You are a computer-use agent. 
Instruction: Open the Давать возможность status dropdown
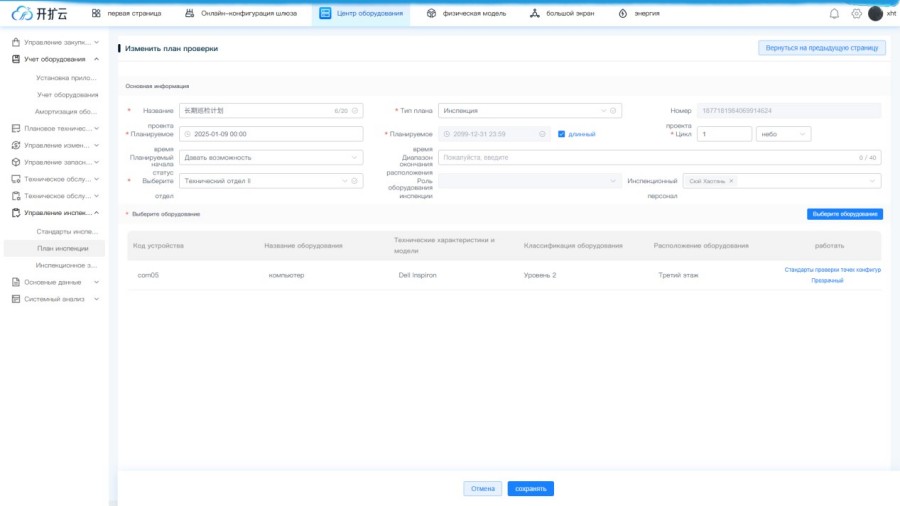[270, 157]
